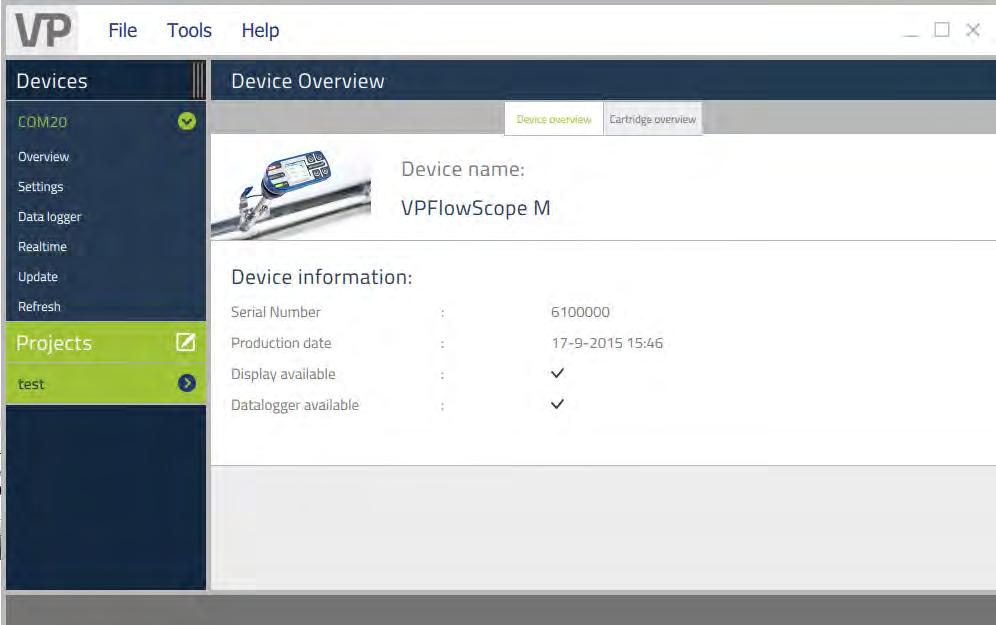The height and width of the screenshot is (625, 996).
Task: Click the device name VPFlowScope M
Action: pyautogui.click(x=476, y=208)
